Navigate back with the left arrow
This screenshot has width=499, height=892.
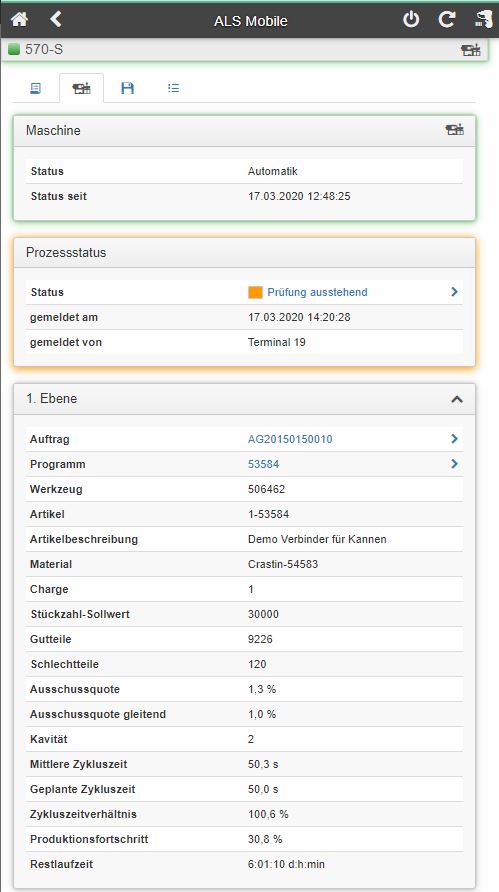(x=55, y=20)
